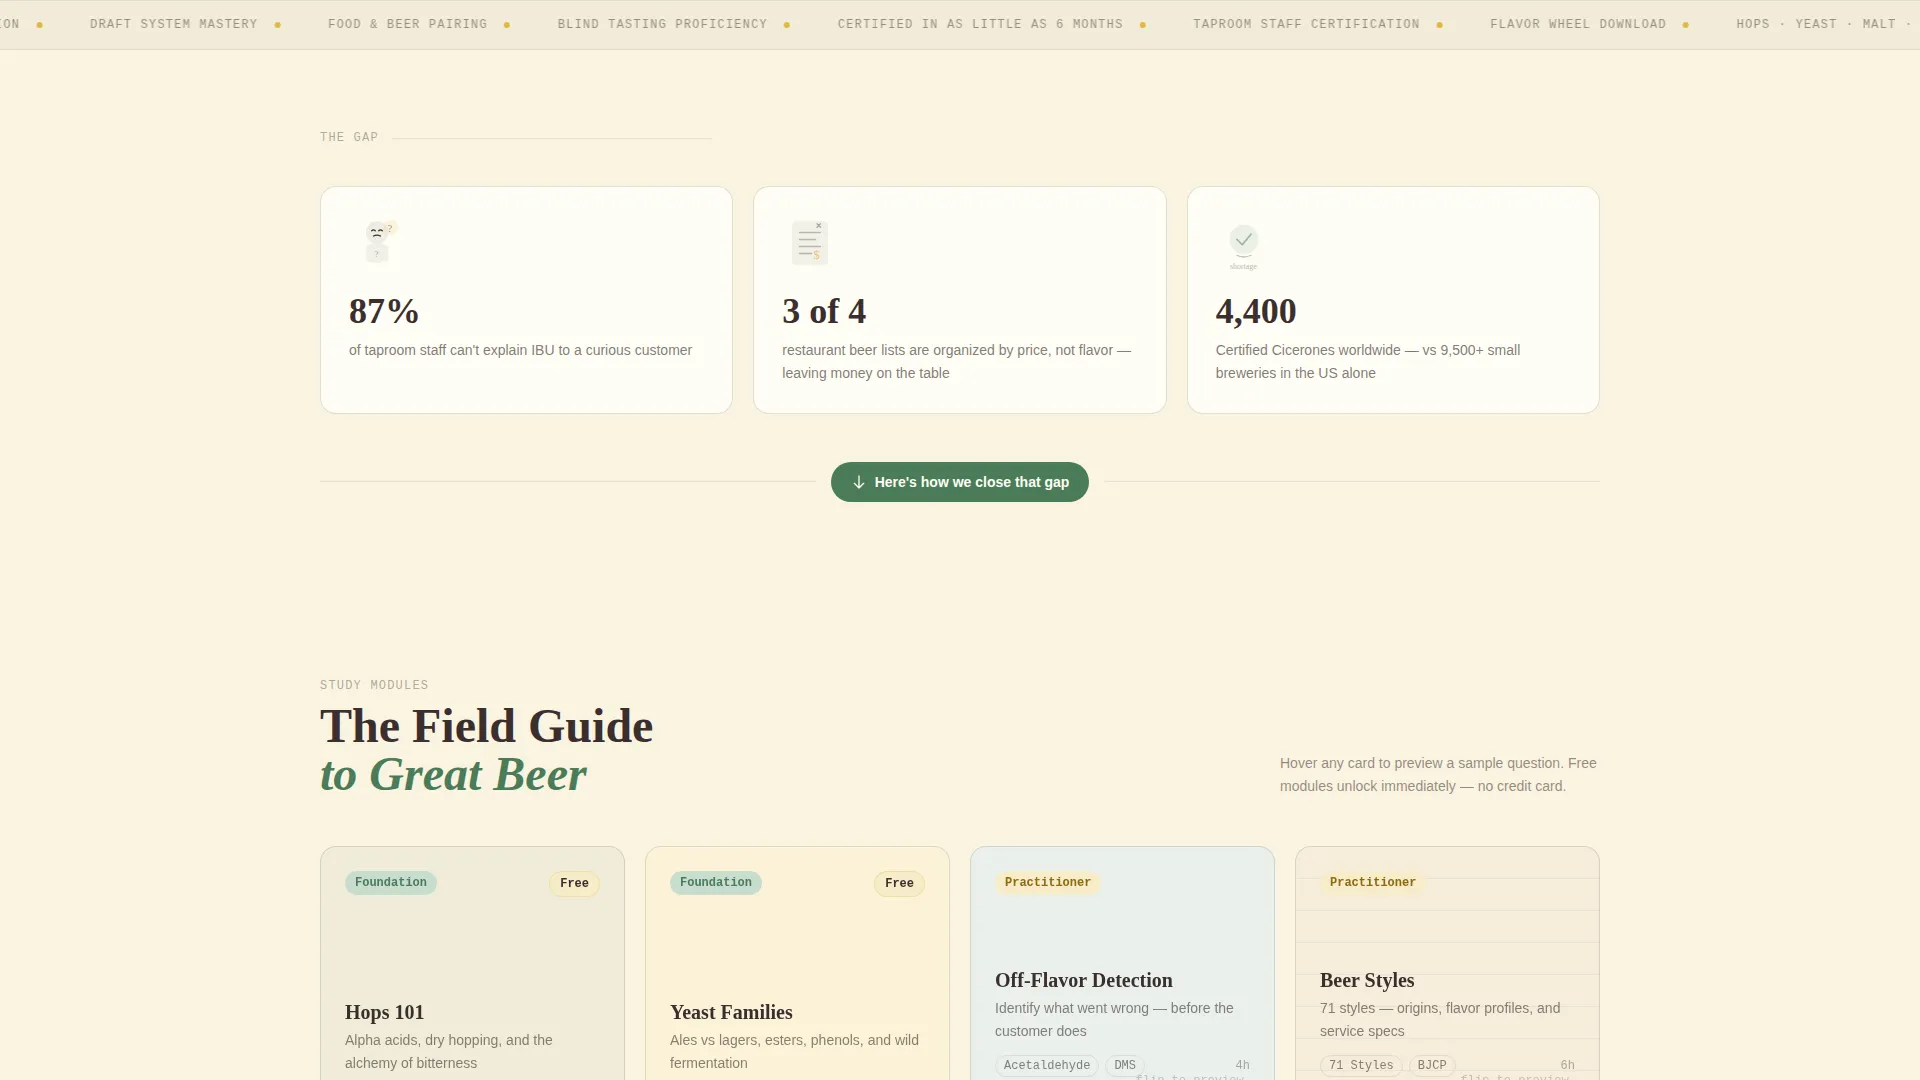
Task: Click 'Ales vs lagers, esters' description
Action: pos(794,1052)
